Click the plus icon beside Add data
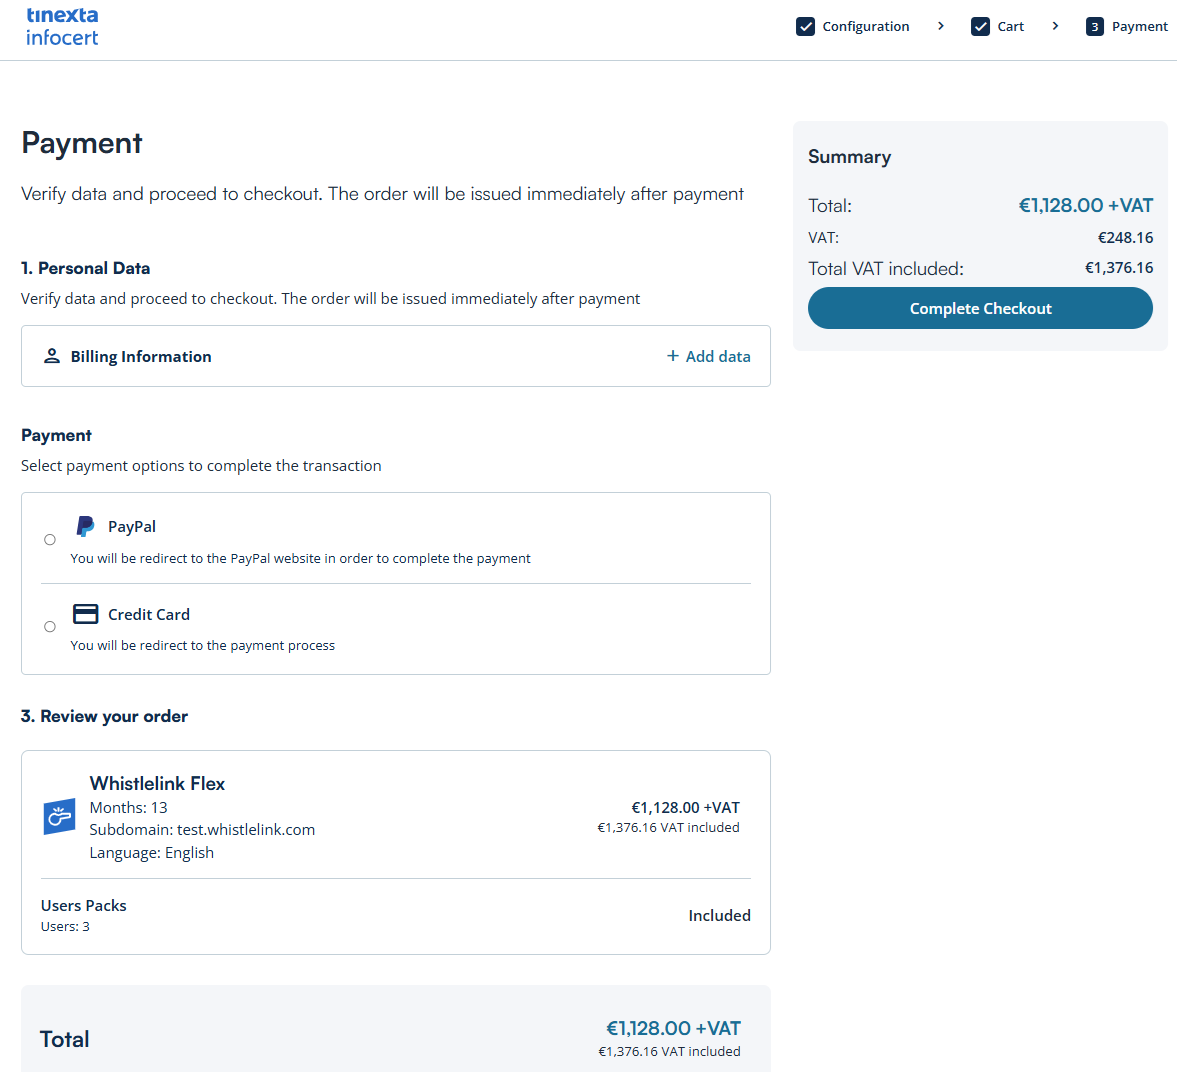1177x1072 pixels. pyautogui.click(x=673, y=356)
